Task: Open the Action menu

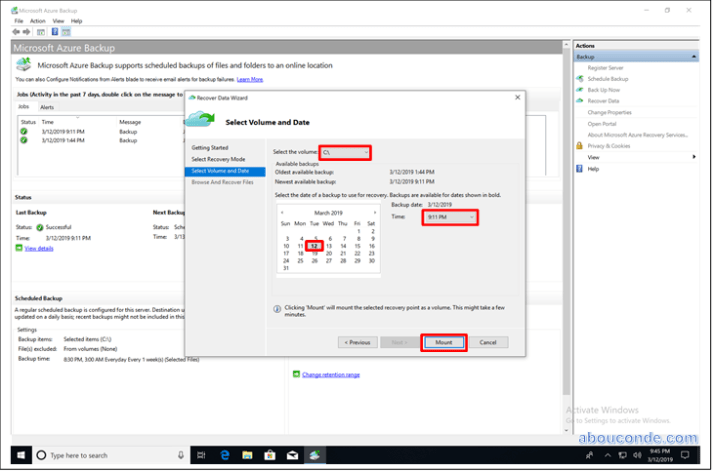Action: coord(38,20)
